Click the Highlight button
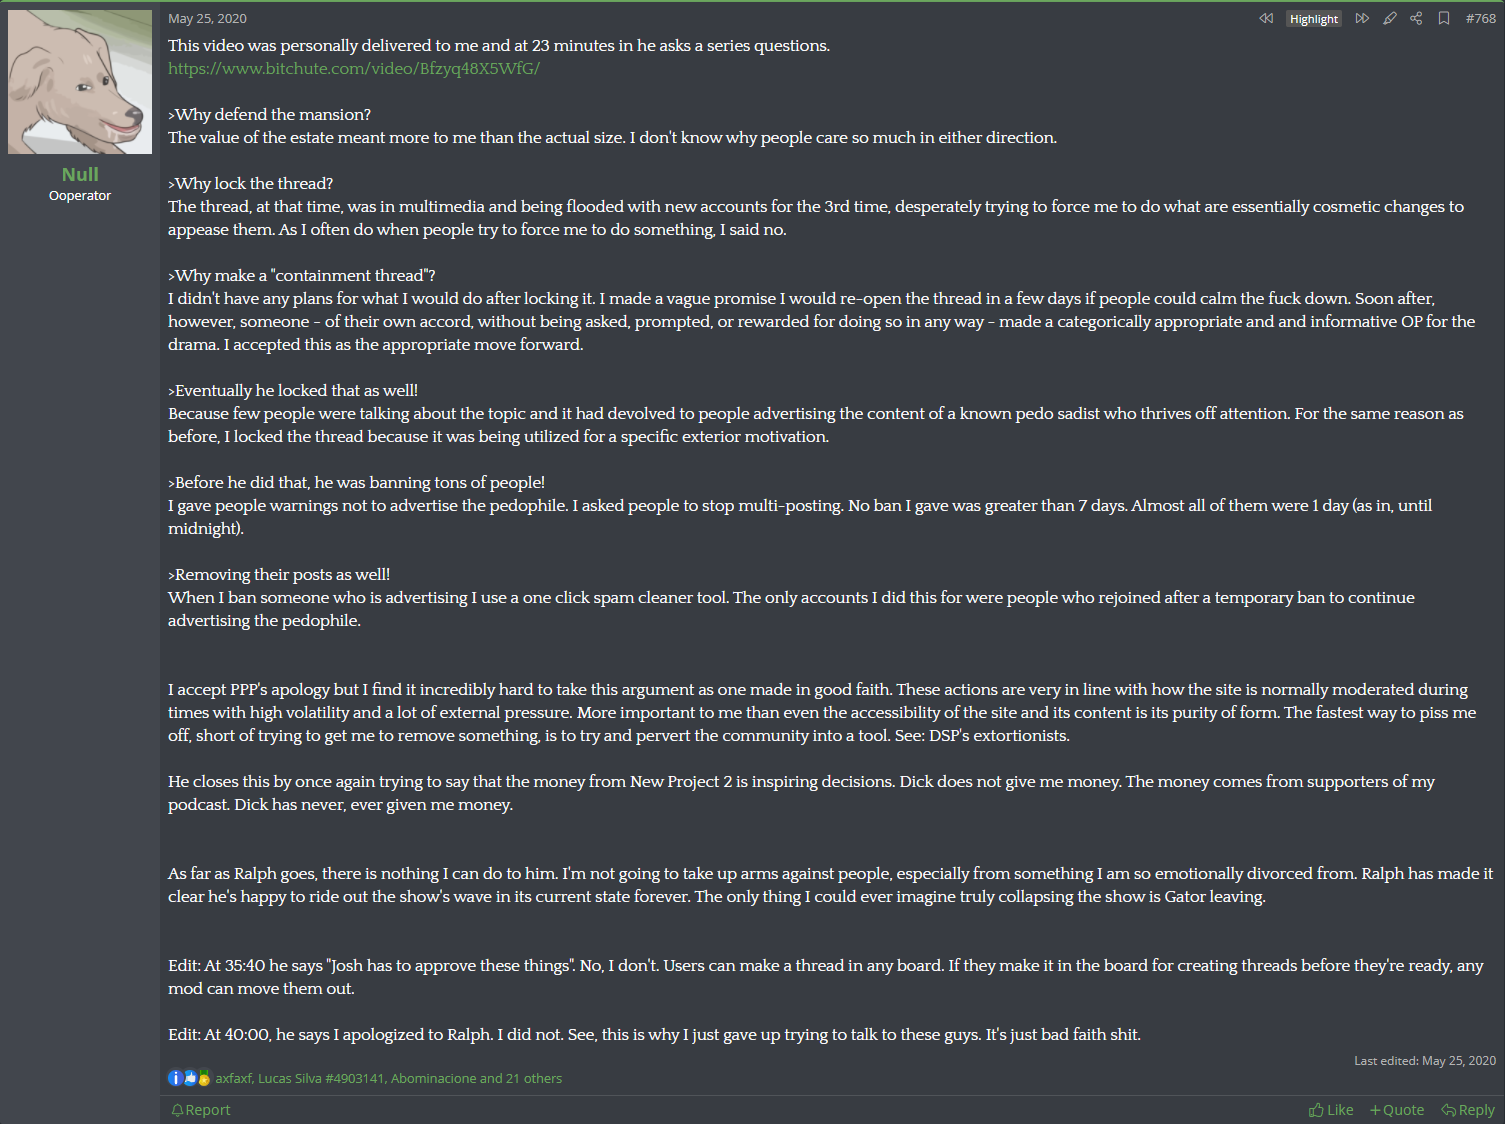The image size is (1505, 1124). (x=1313, y=19)
